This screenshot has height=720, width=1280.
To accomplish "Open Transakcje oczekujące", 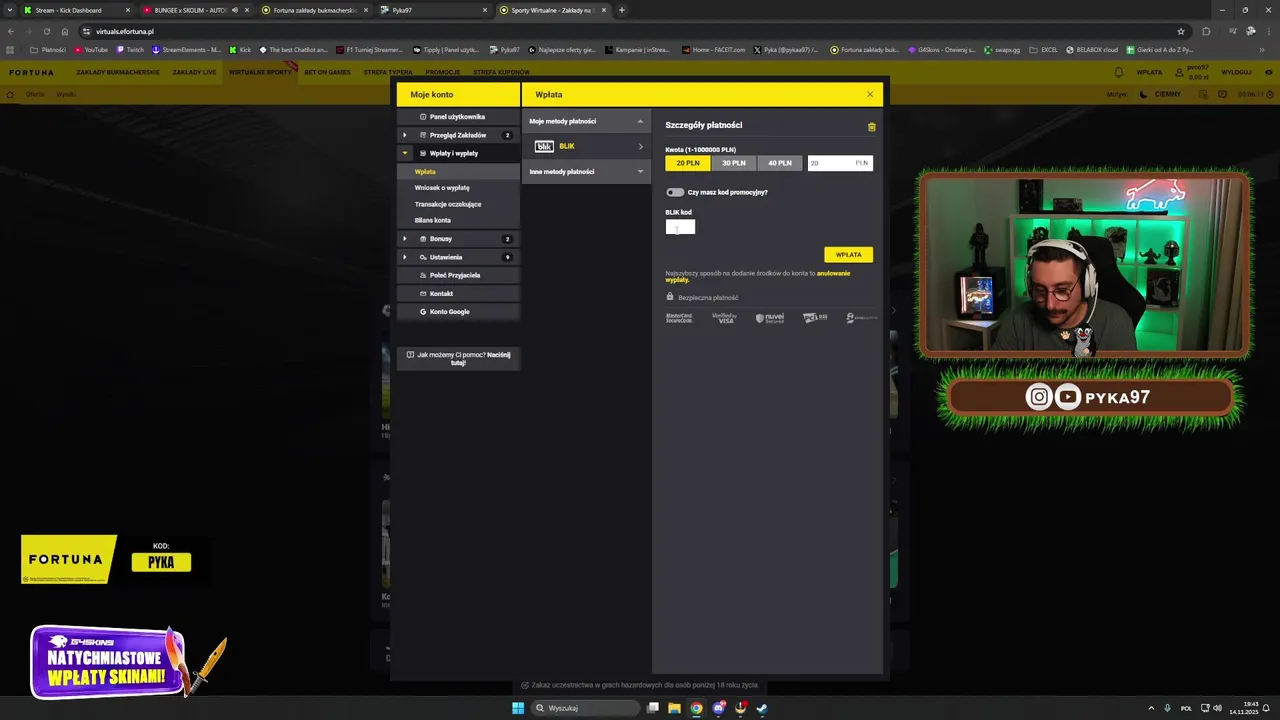I will 448,204.
